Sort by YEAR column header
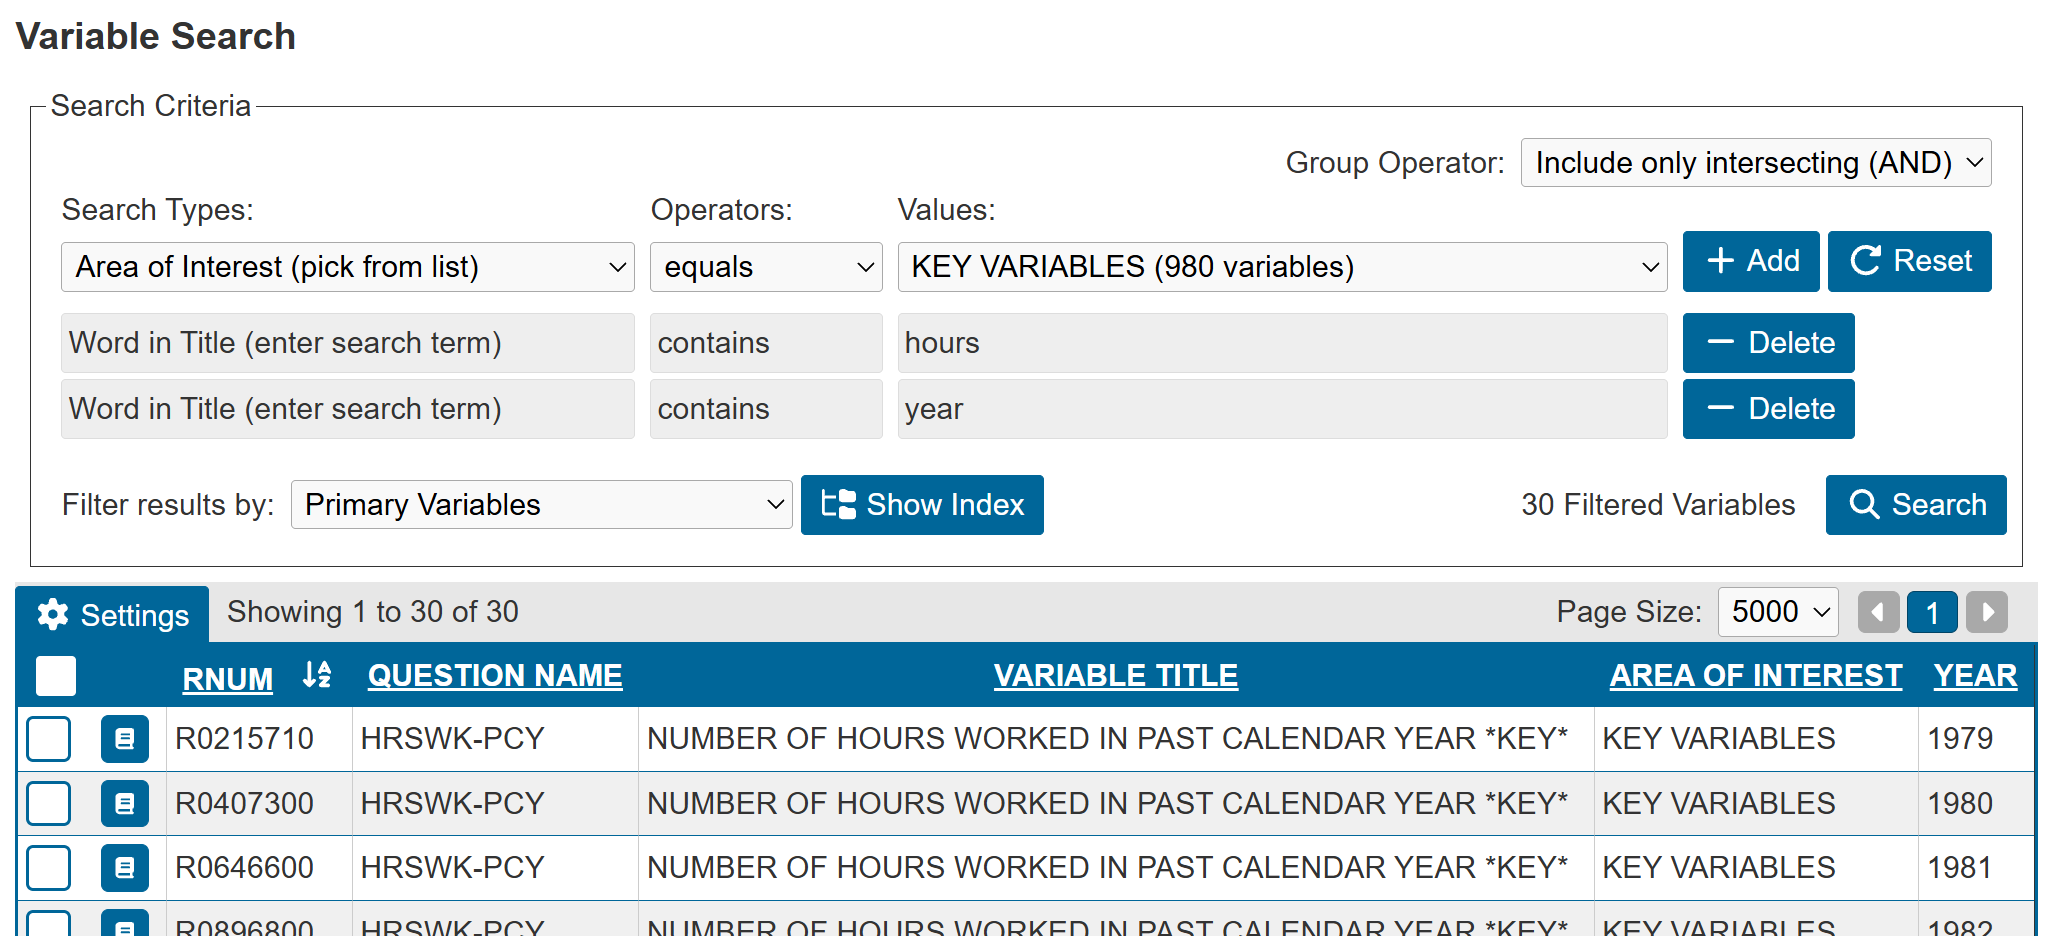2052x936 pixels. pos(1976,676)
